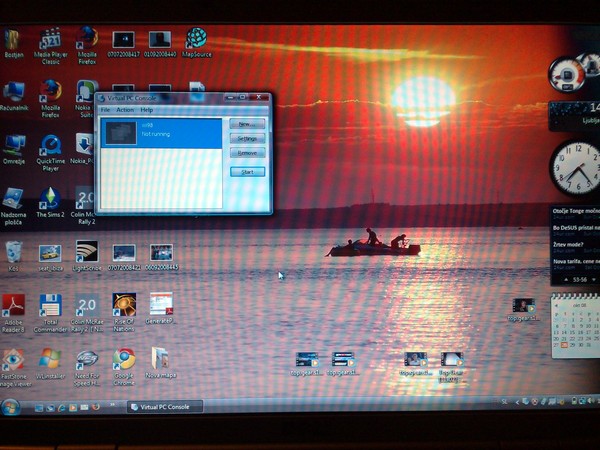
Task: Select the QuickTime Player desktop icon
Action: pos(51,152)
